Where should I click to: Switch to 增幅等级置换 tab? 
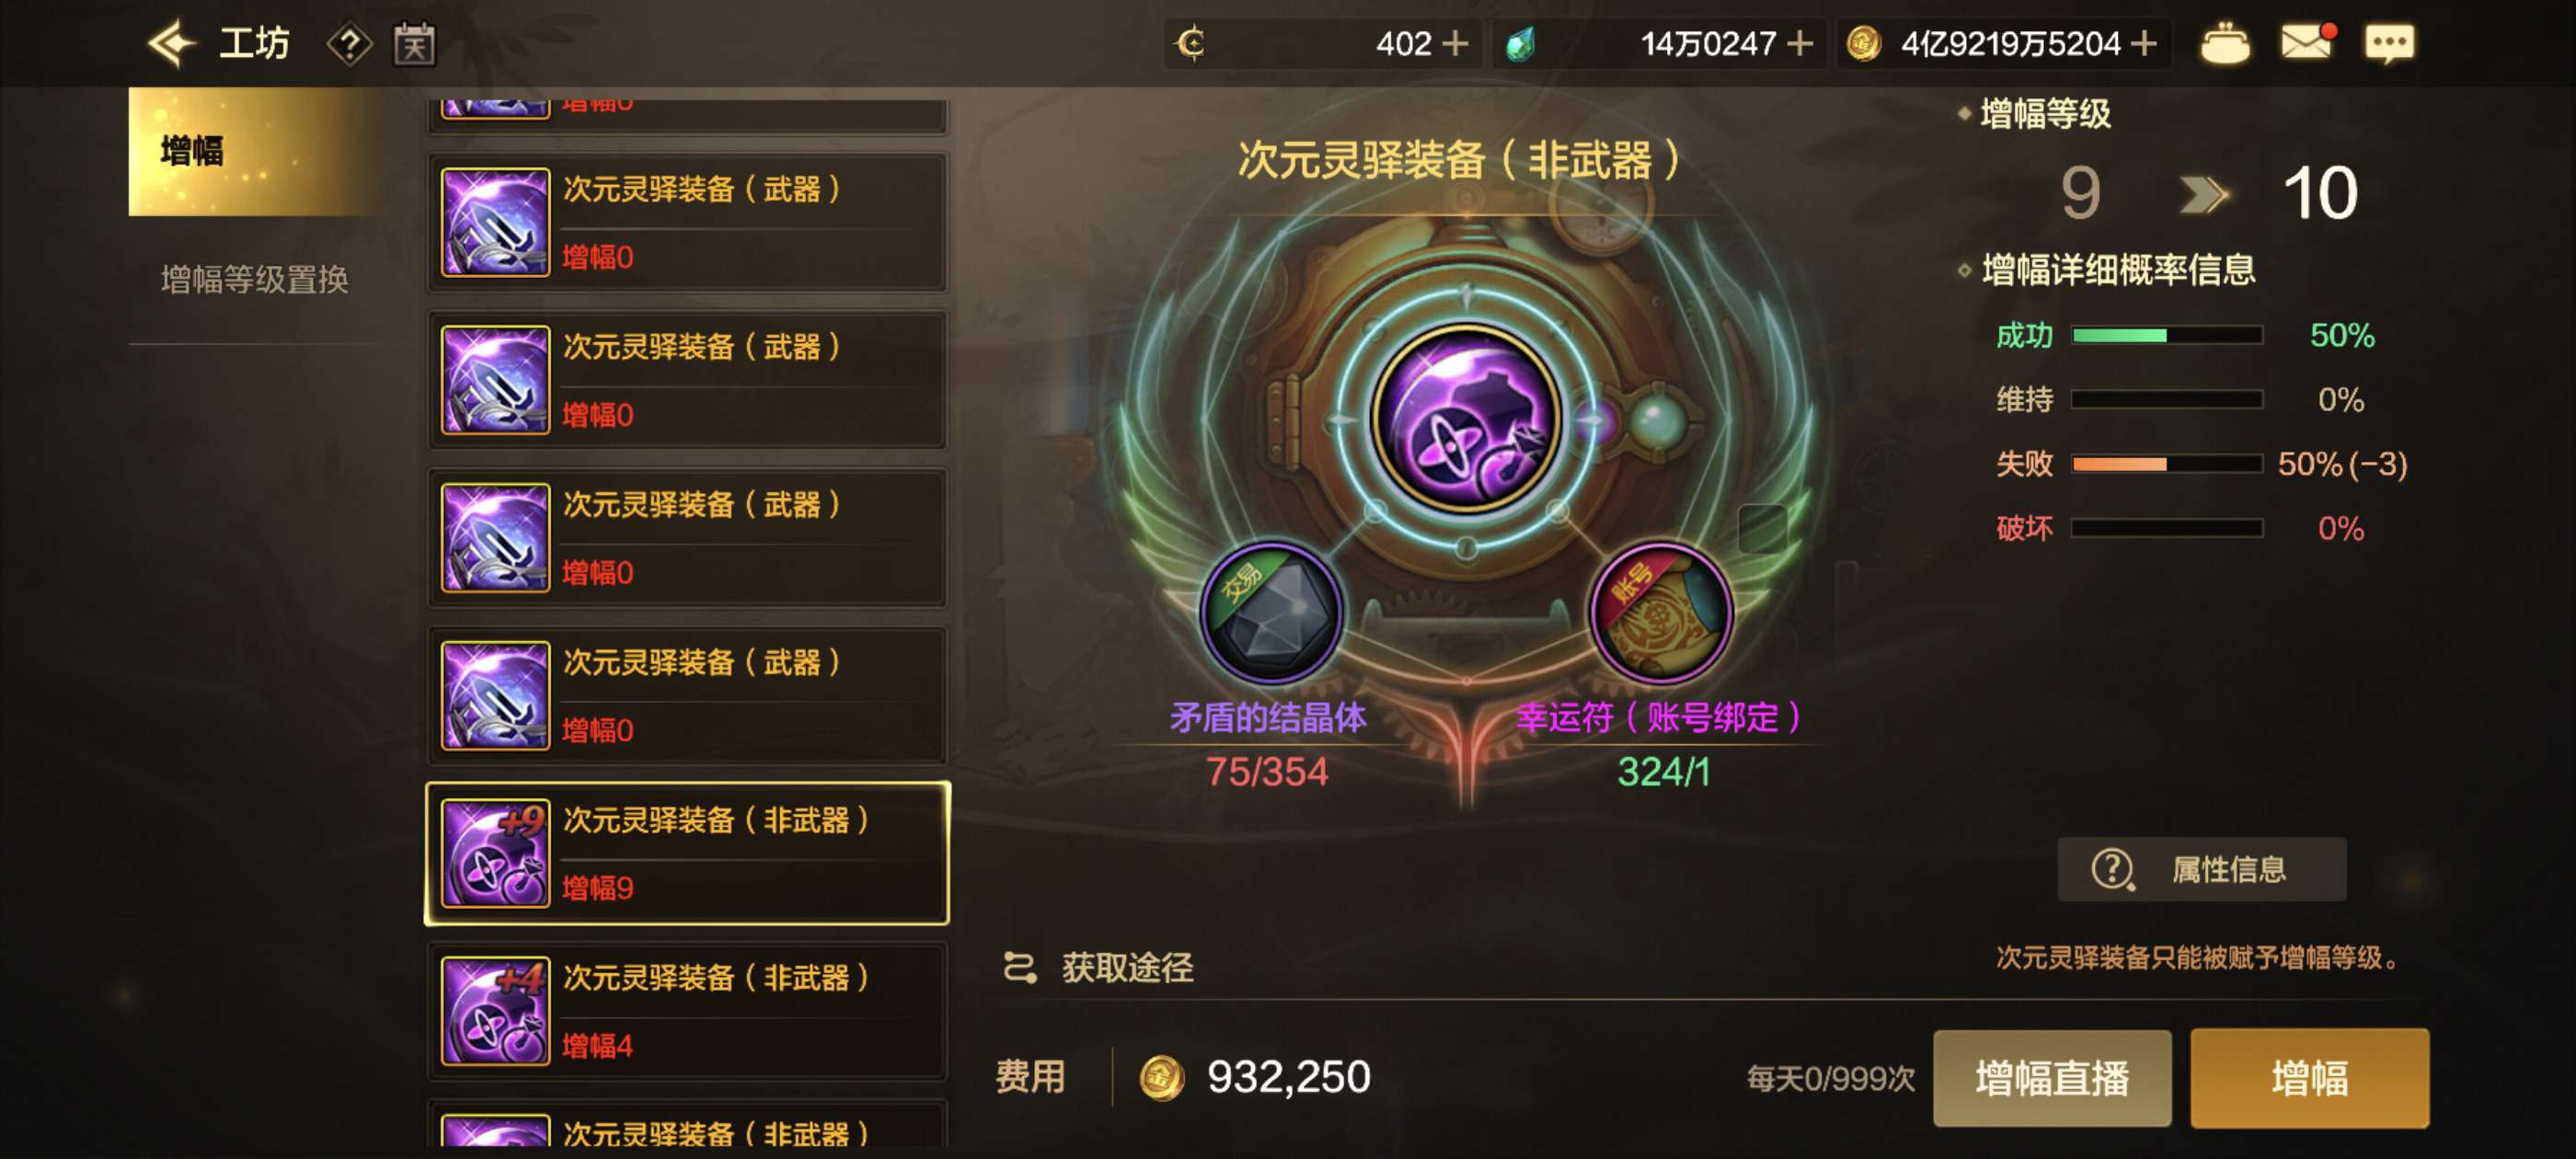click(x=255, y=279)
